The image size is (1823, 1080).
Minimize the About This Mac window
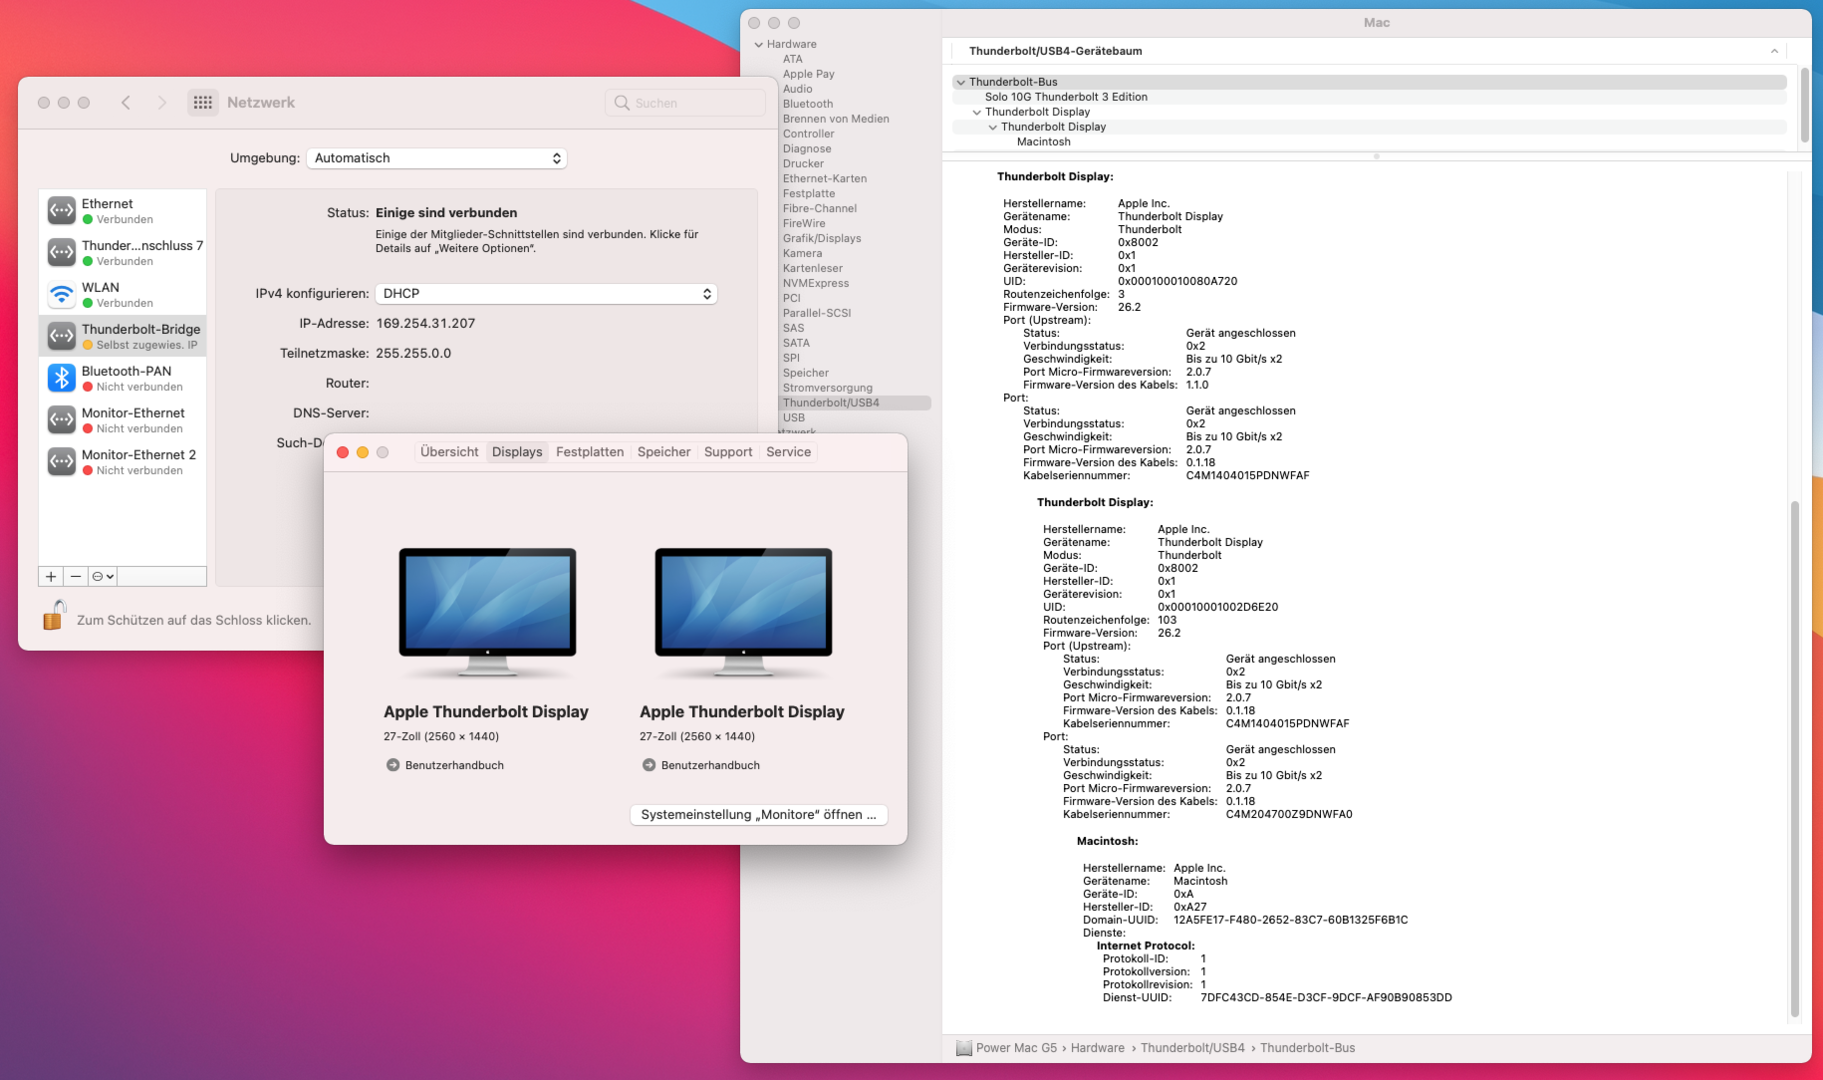tap(363, 452)
